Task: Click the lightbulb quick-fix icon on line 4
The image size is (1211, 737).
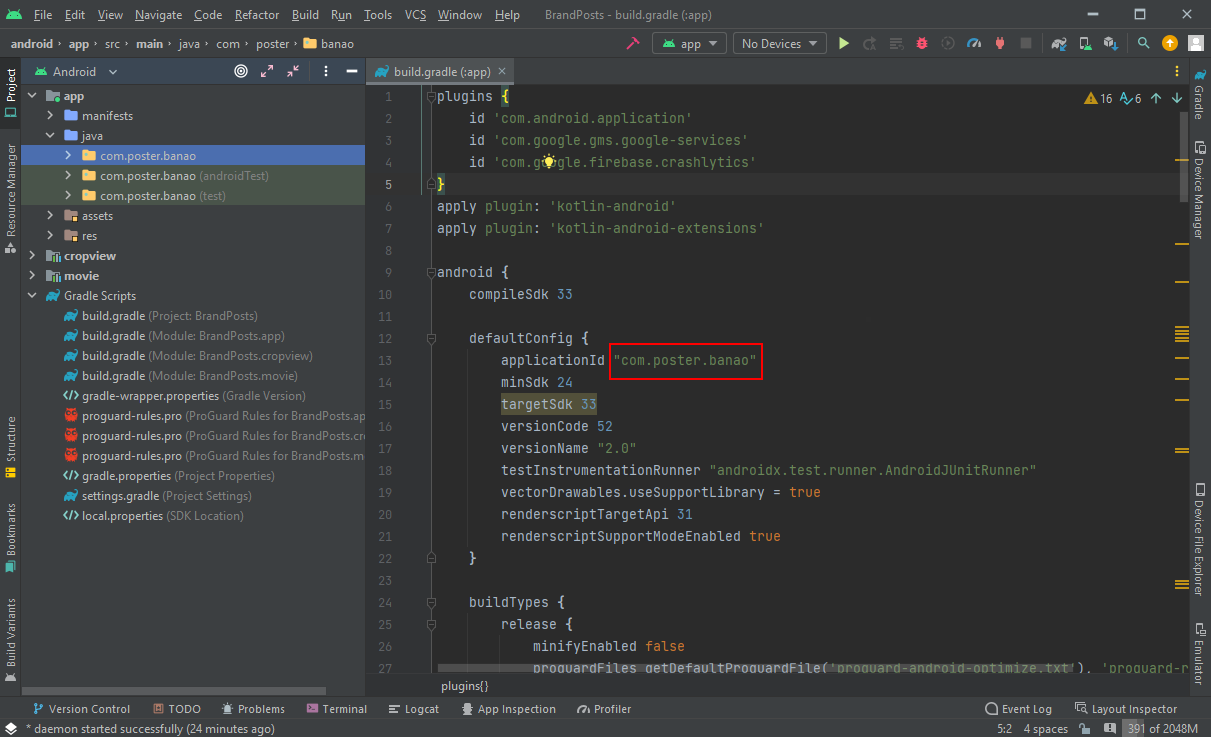Action: point(548,161)
